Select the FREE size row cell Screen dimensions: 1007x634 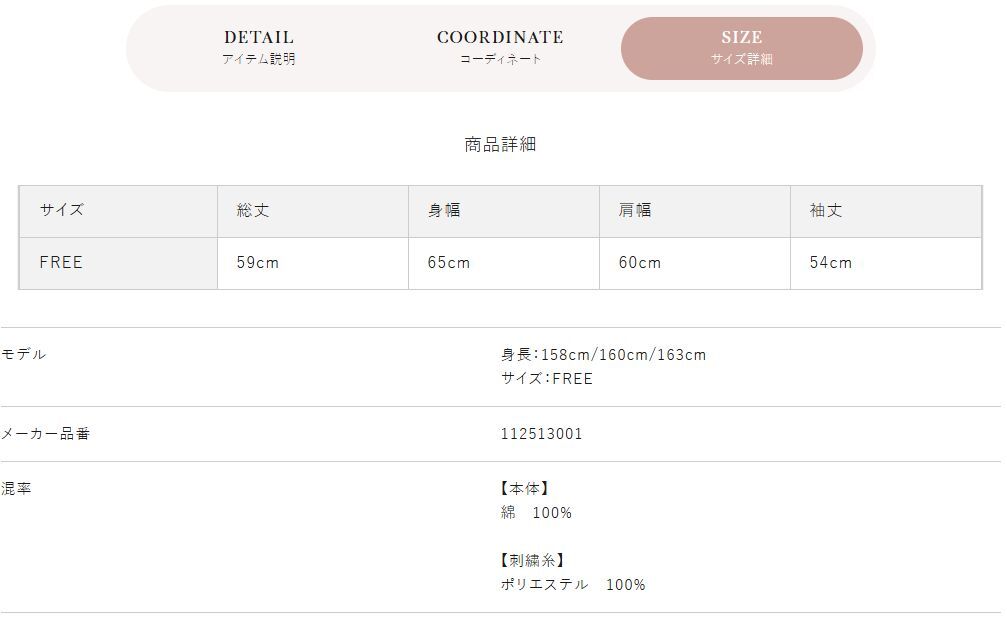pos(118,263)
